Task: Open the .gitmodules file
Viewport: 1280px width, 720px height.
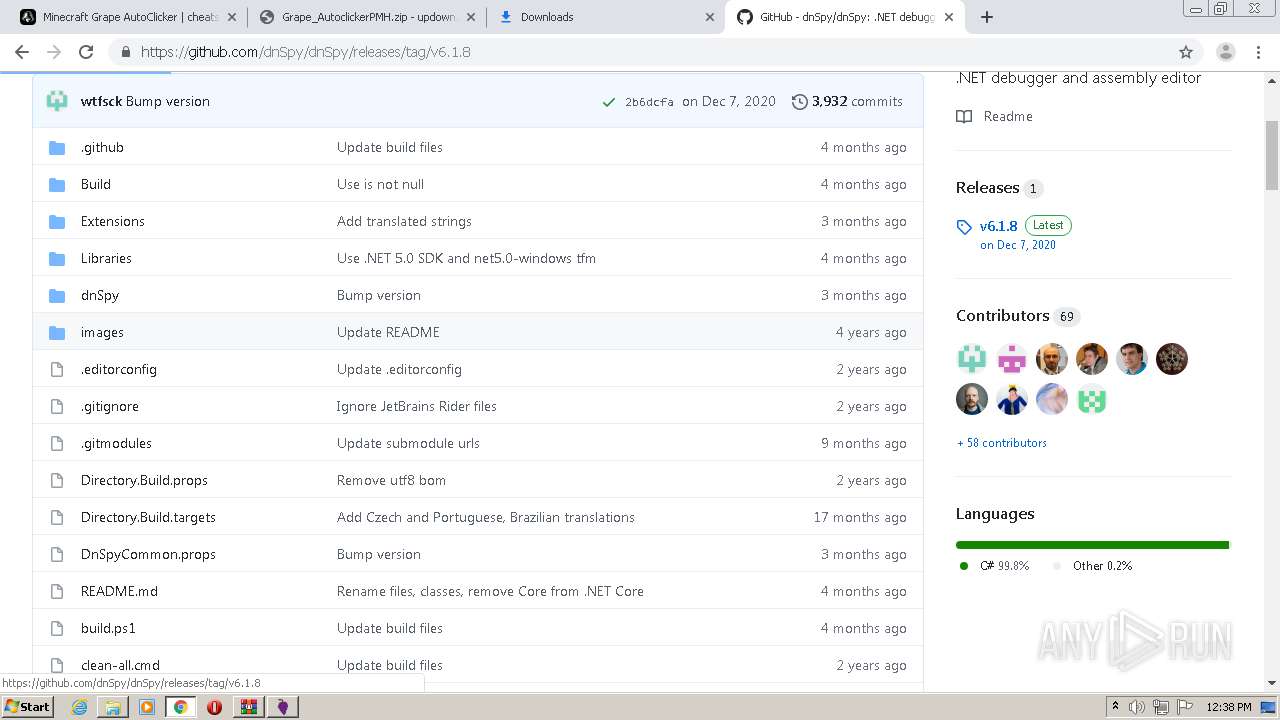Action: point(116,443)
